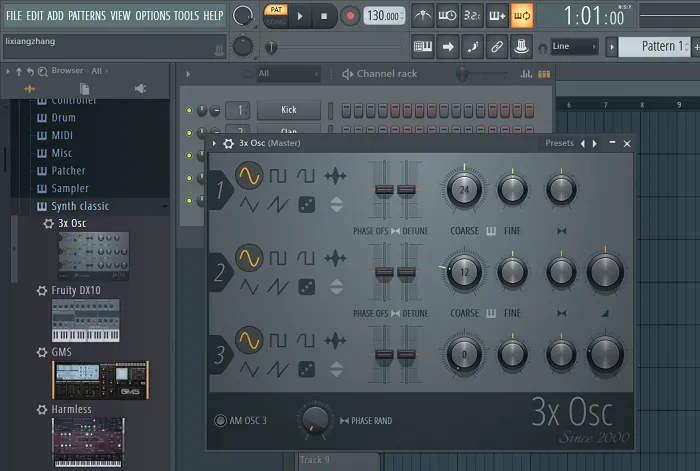700x471 pixels.
Task: Click the Browser back arrow icon
Action: tap(30, 71)
